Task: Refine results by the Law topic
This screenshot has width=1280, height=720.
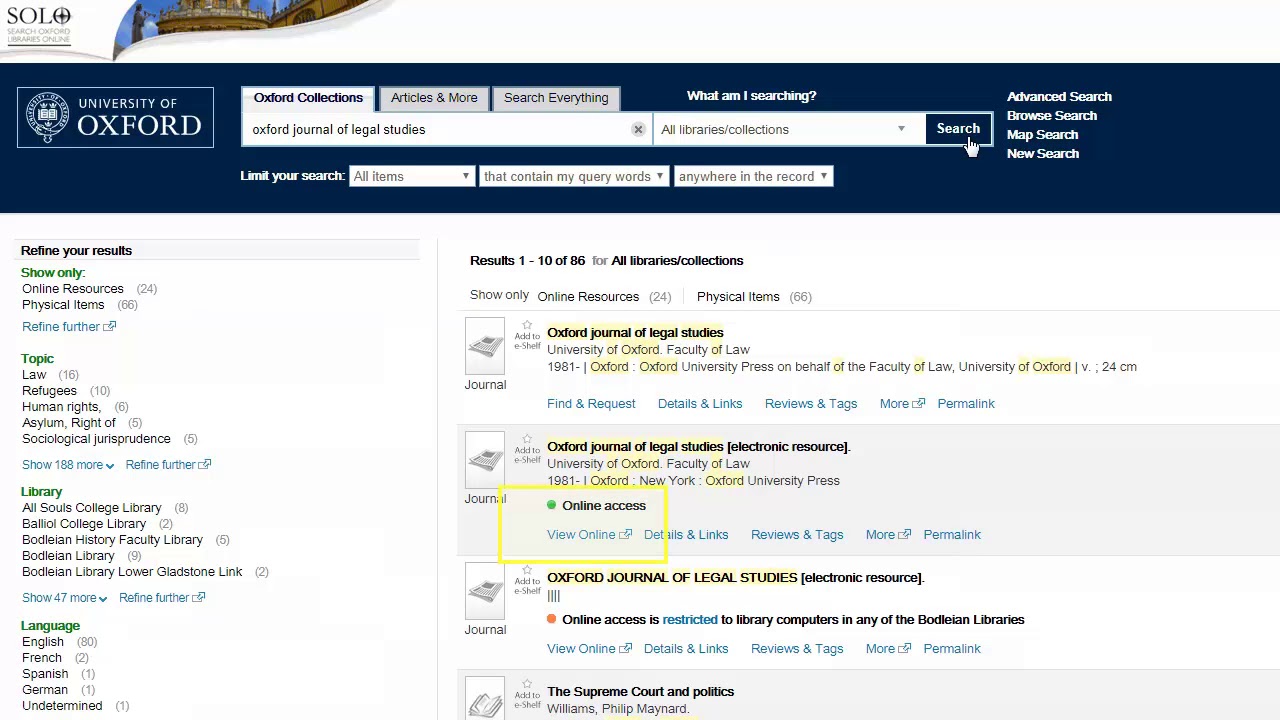Action: [34, 375]
